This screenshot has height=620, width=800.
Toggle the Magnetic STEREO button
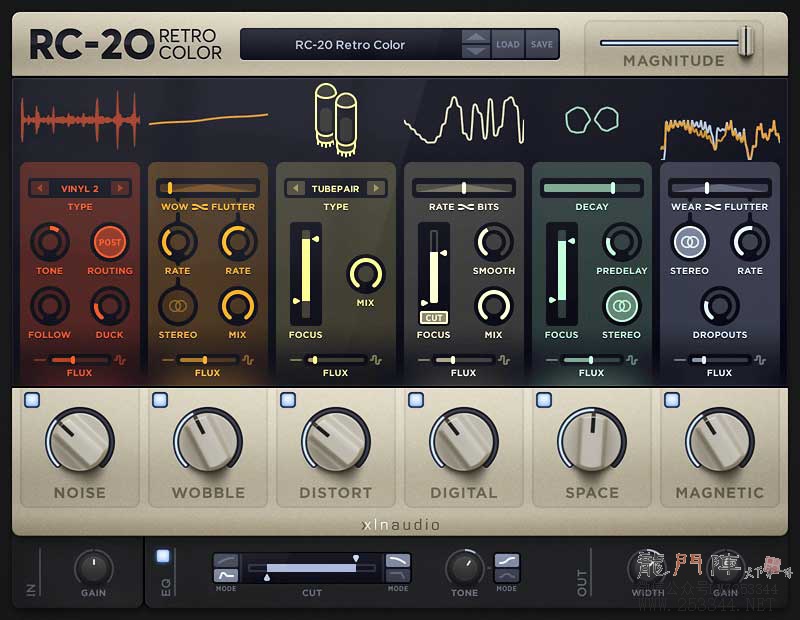click(x=689, y=242)
